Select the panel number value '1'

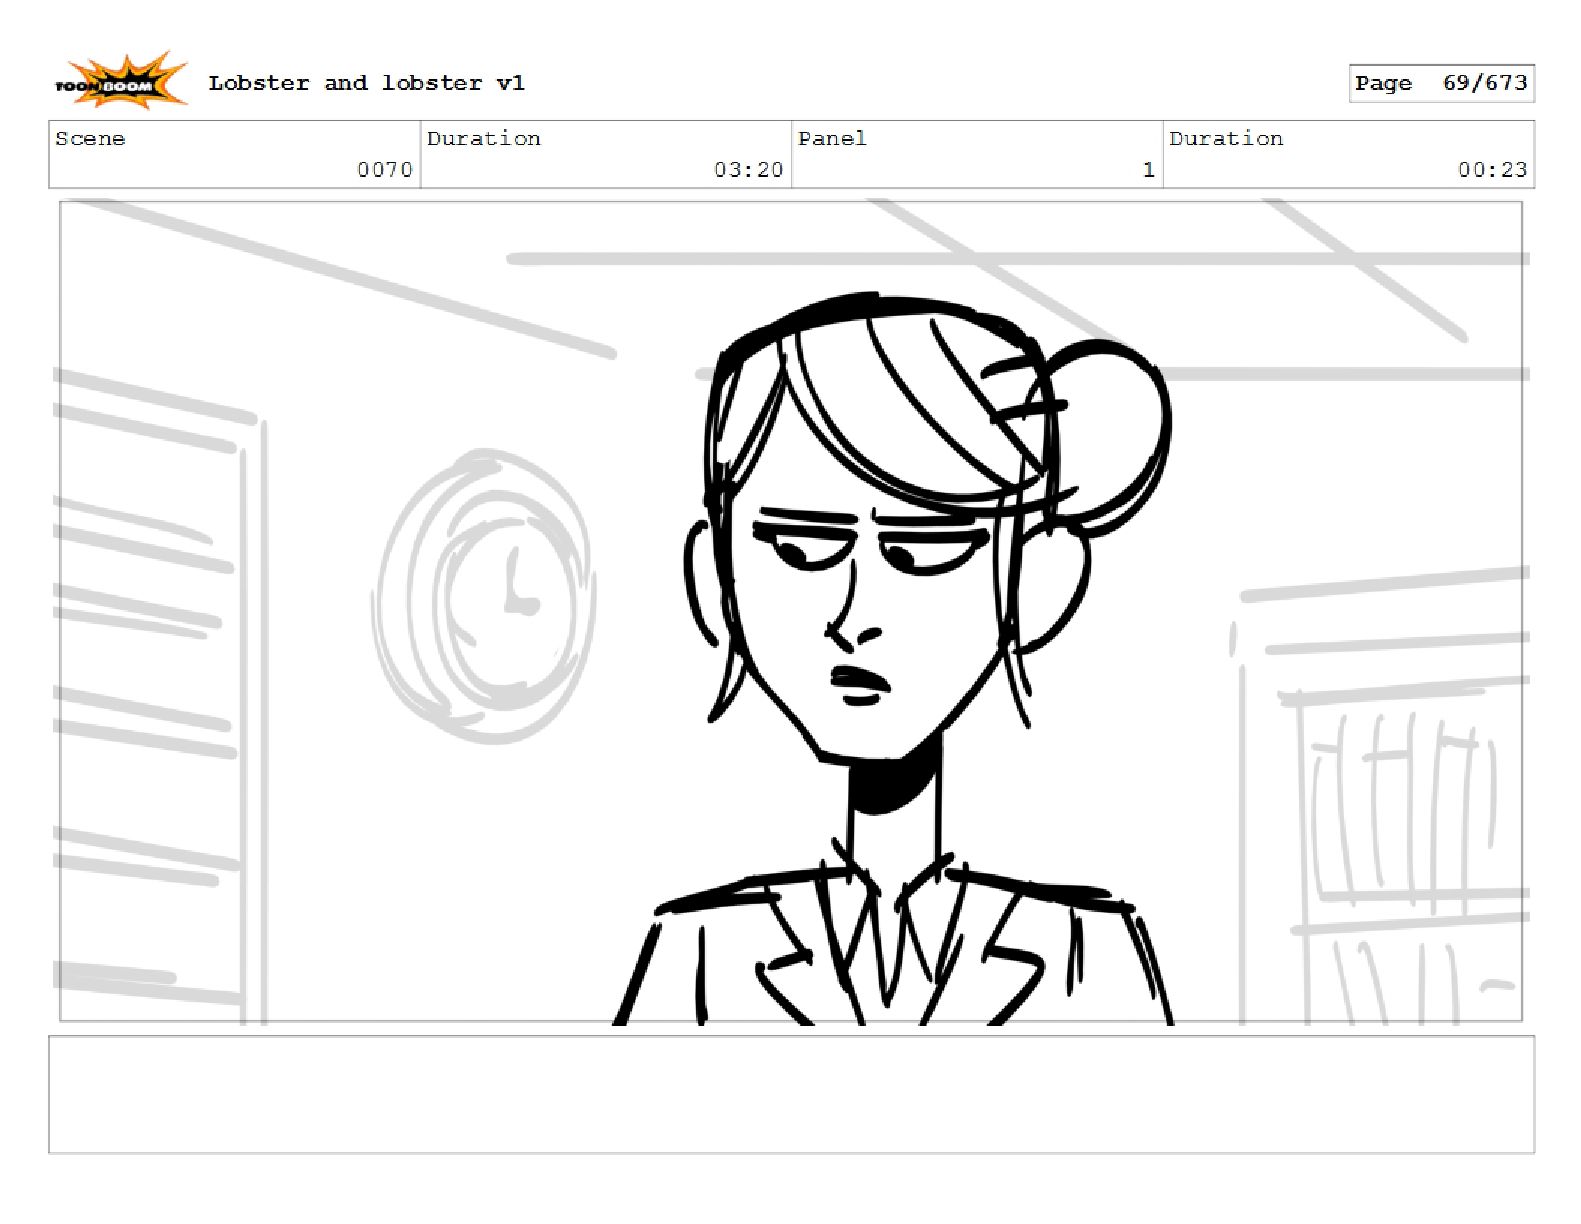coord(1149,170)
